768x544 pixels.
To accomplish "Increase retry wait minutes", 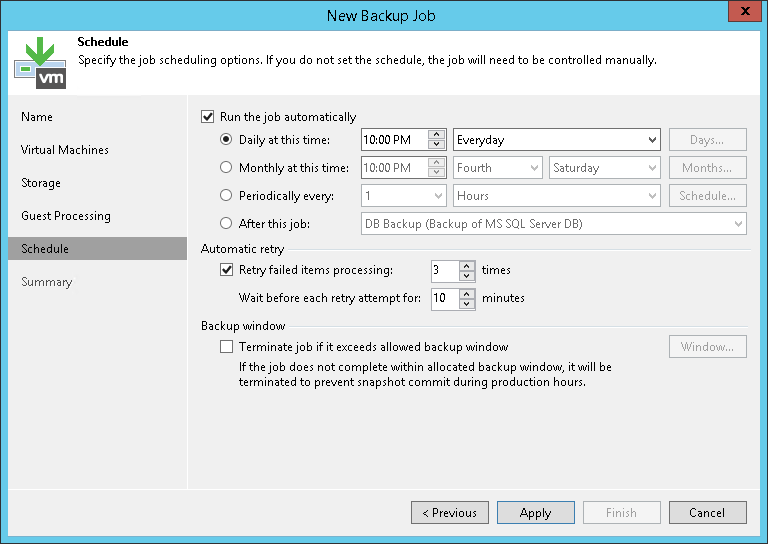I will (467, 293).
